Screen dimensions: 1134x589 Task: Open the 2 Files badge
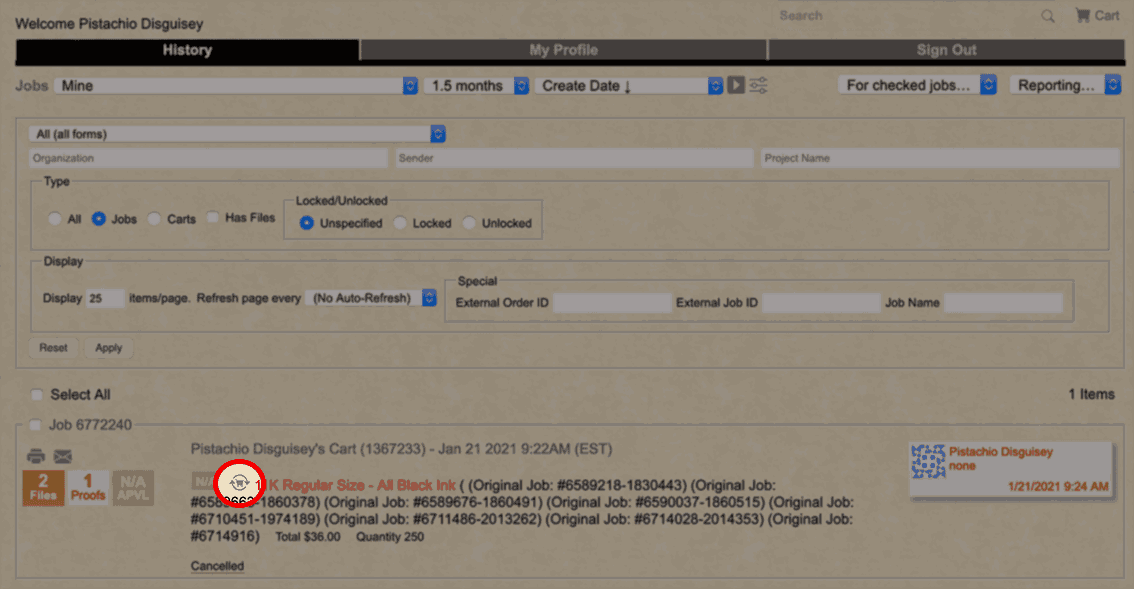pyautogui.click(x=43, y=488)
